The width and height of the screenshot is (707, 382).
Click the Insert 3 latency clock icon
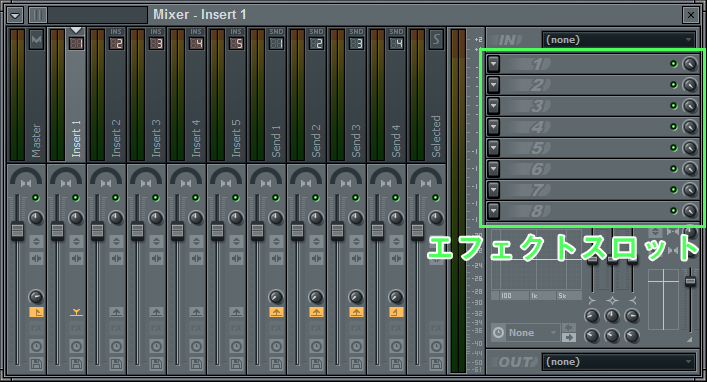click(x=156, y=346)
